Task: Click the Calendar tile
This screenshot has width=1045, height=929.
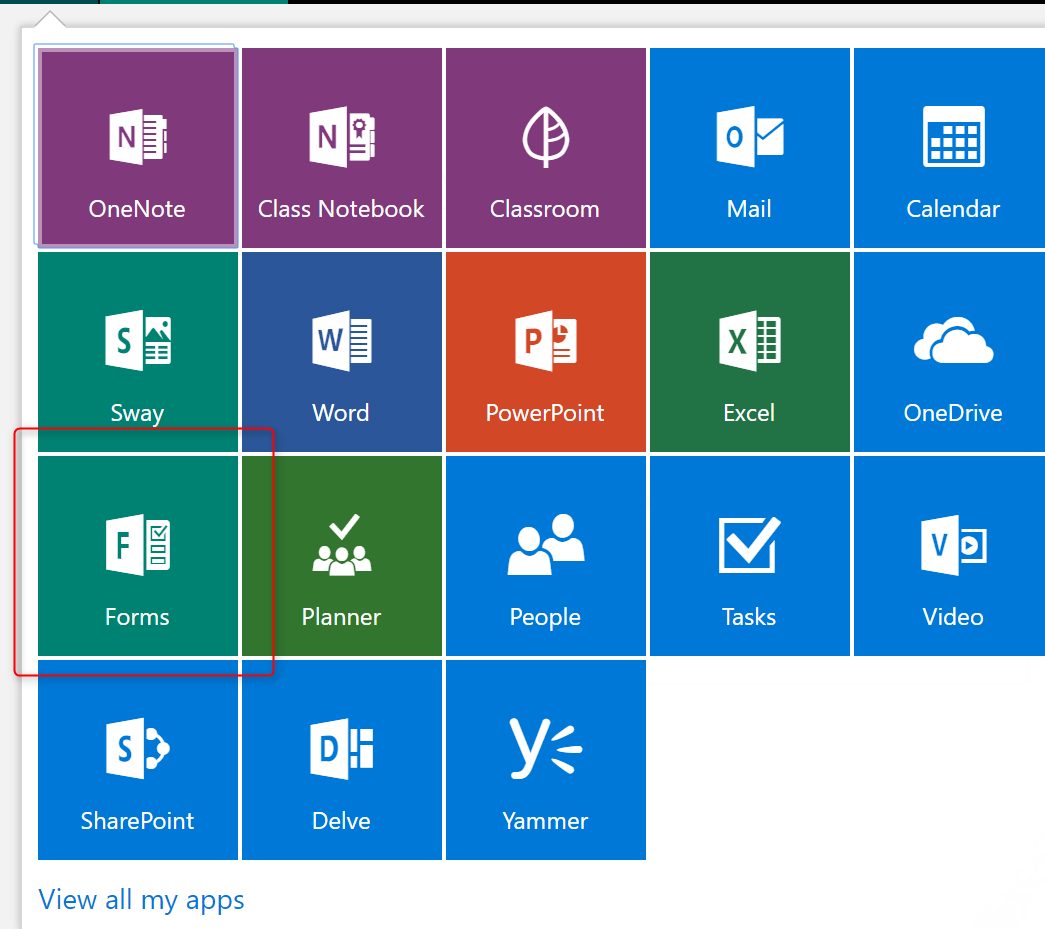Action: (x=950, y=147)
